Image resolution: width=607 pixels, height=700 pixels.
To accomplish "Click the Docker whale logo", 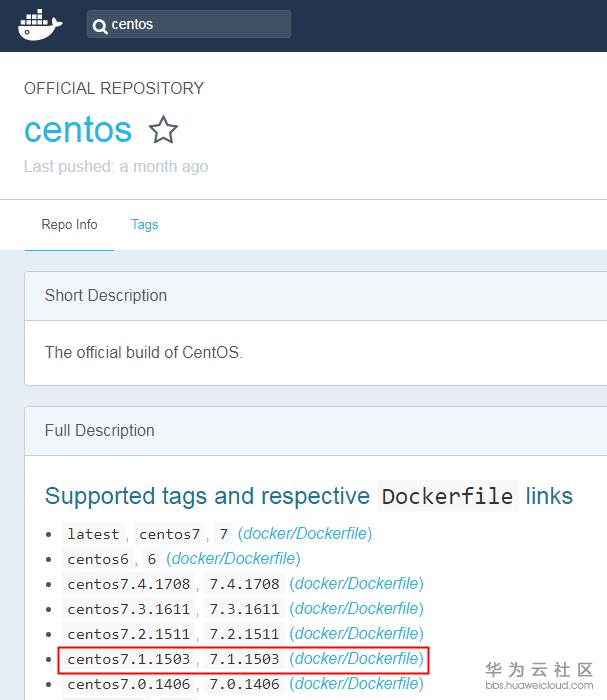I will click(x=40, y=23).
